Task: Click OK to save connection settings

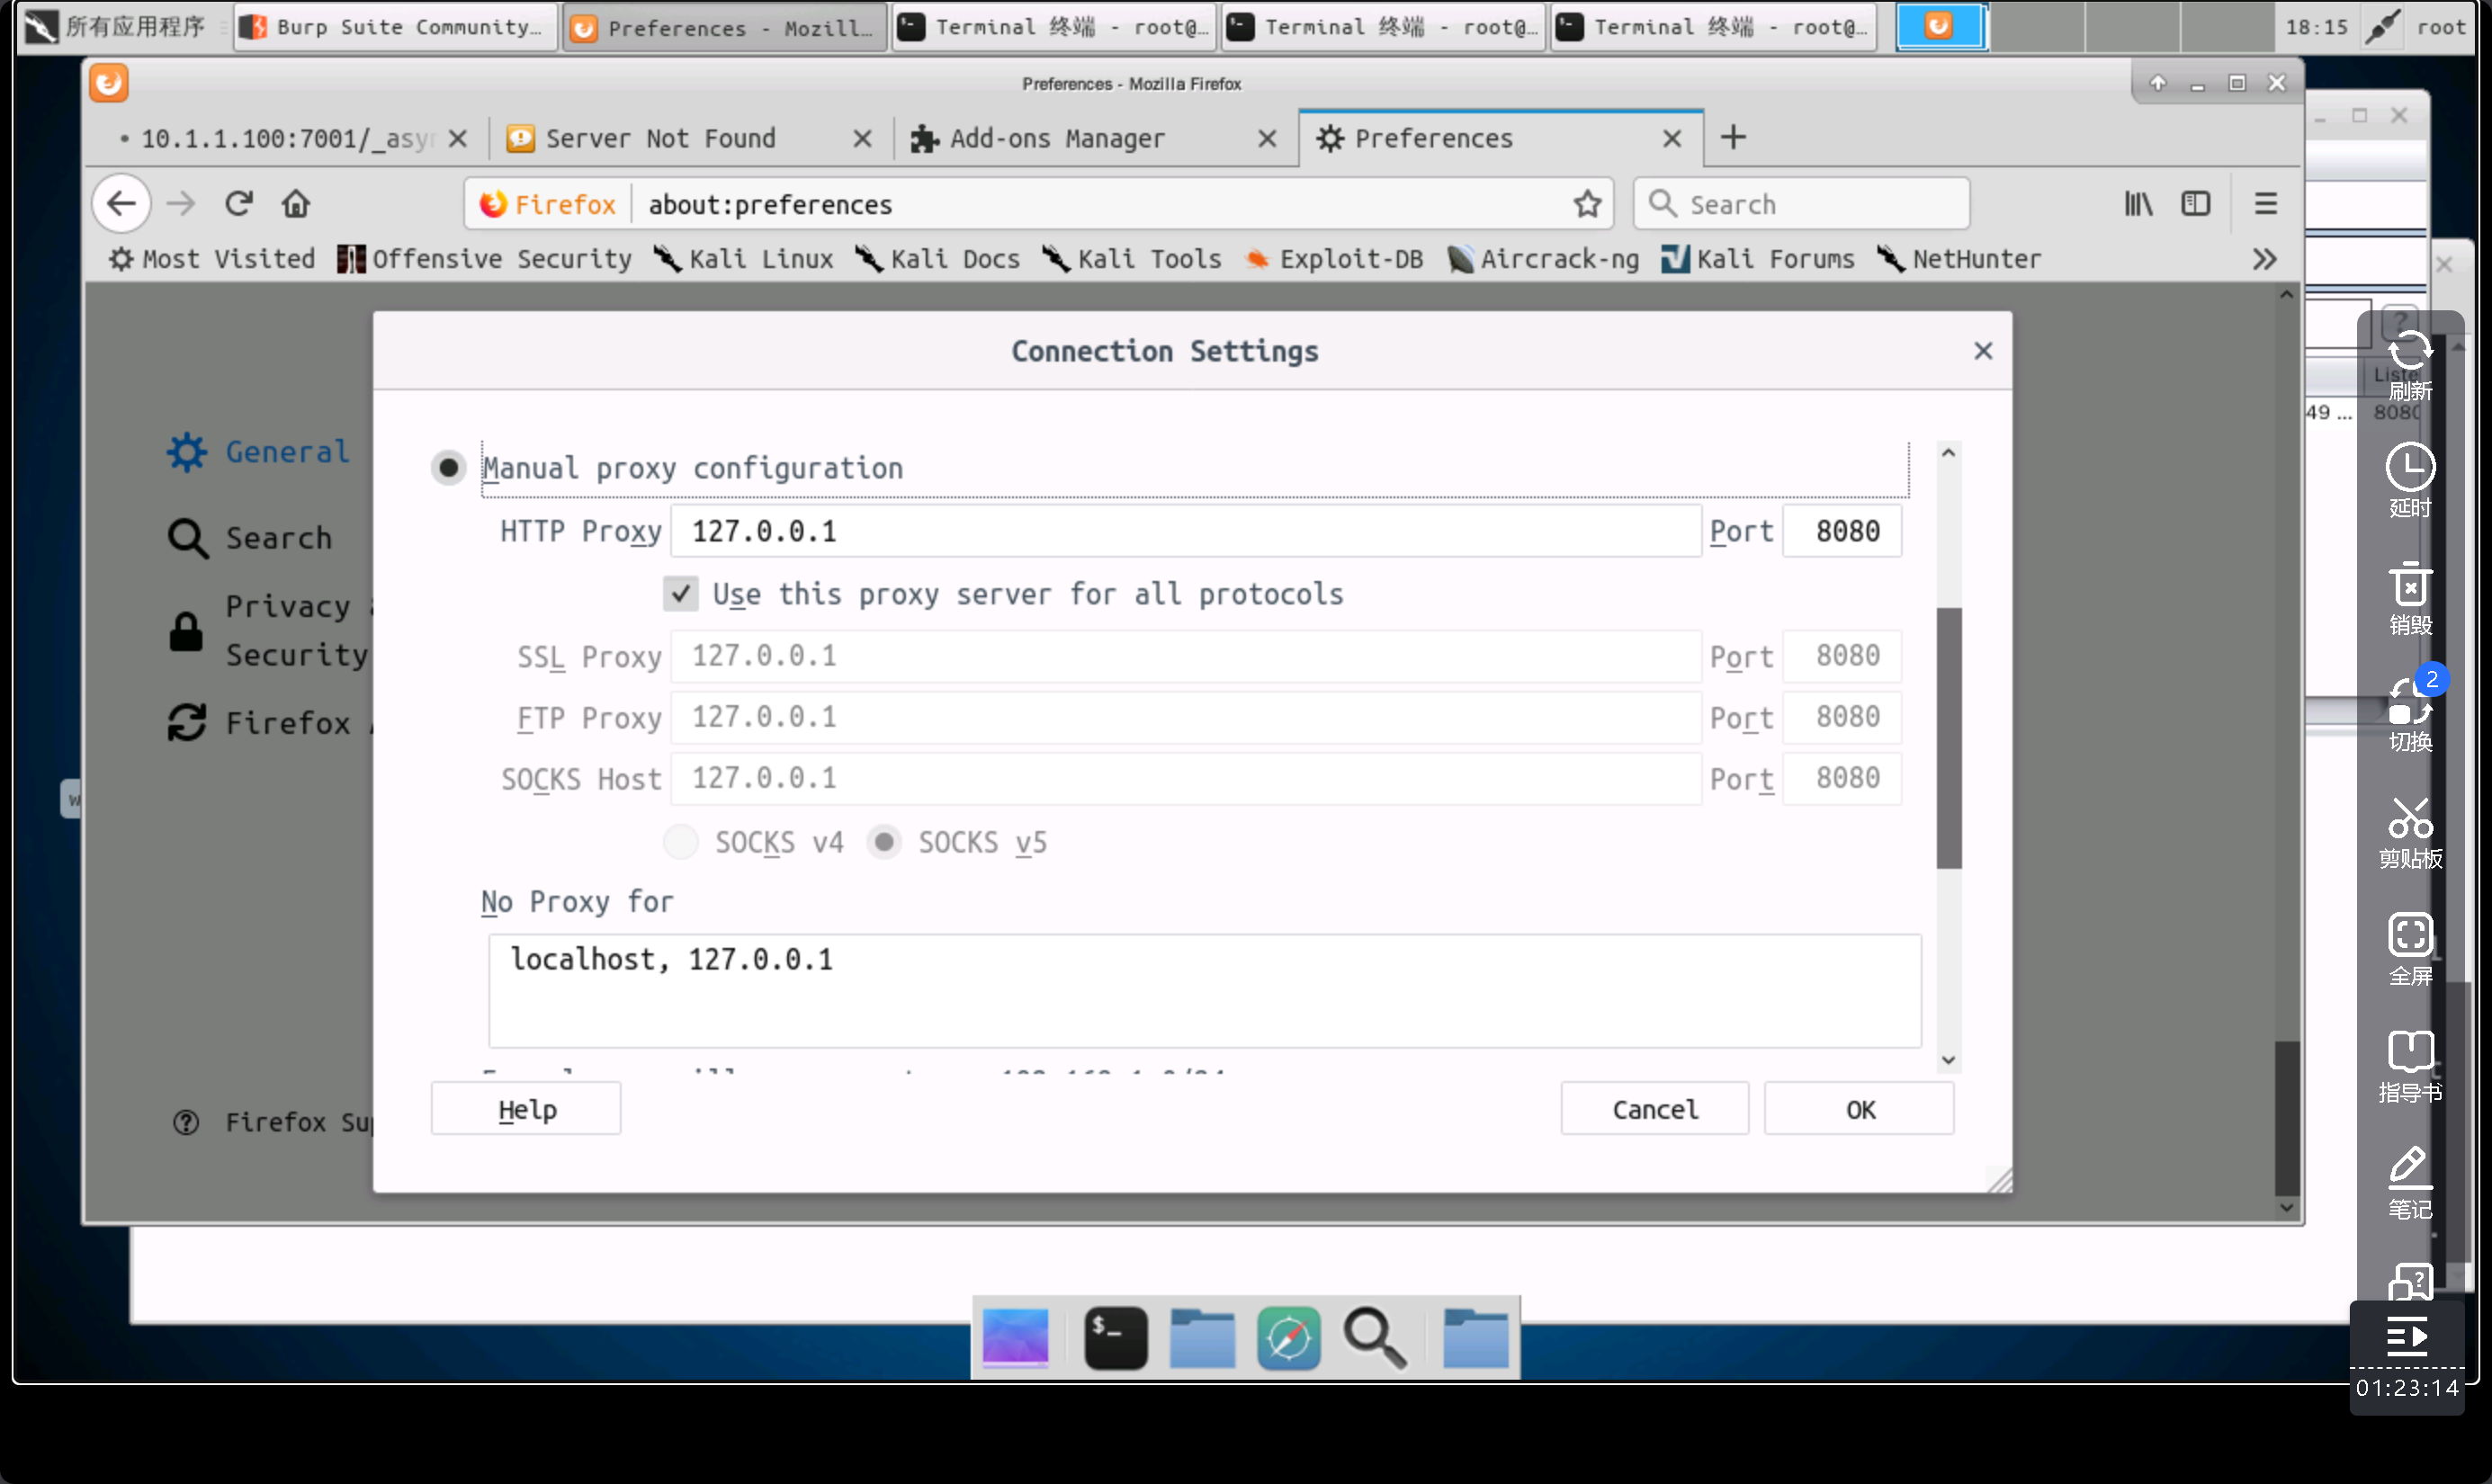Action: click(x=1859, y=1109)
